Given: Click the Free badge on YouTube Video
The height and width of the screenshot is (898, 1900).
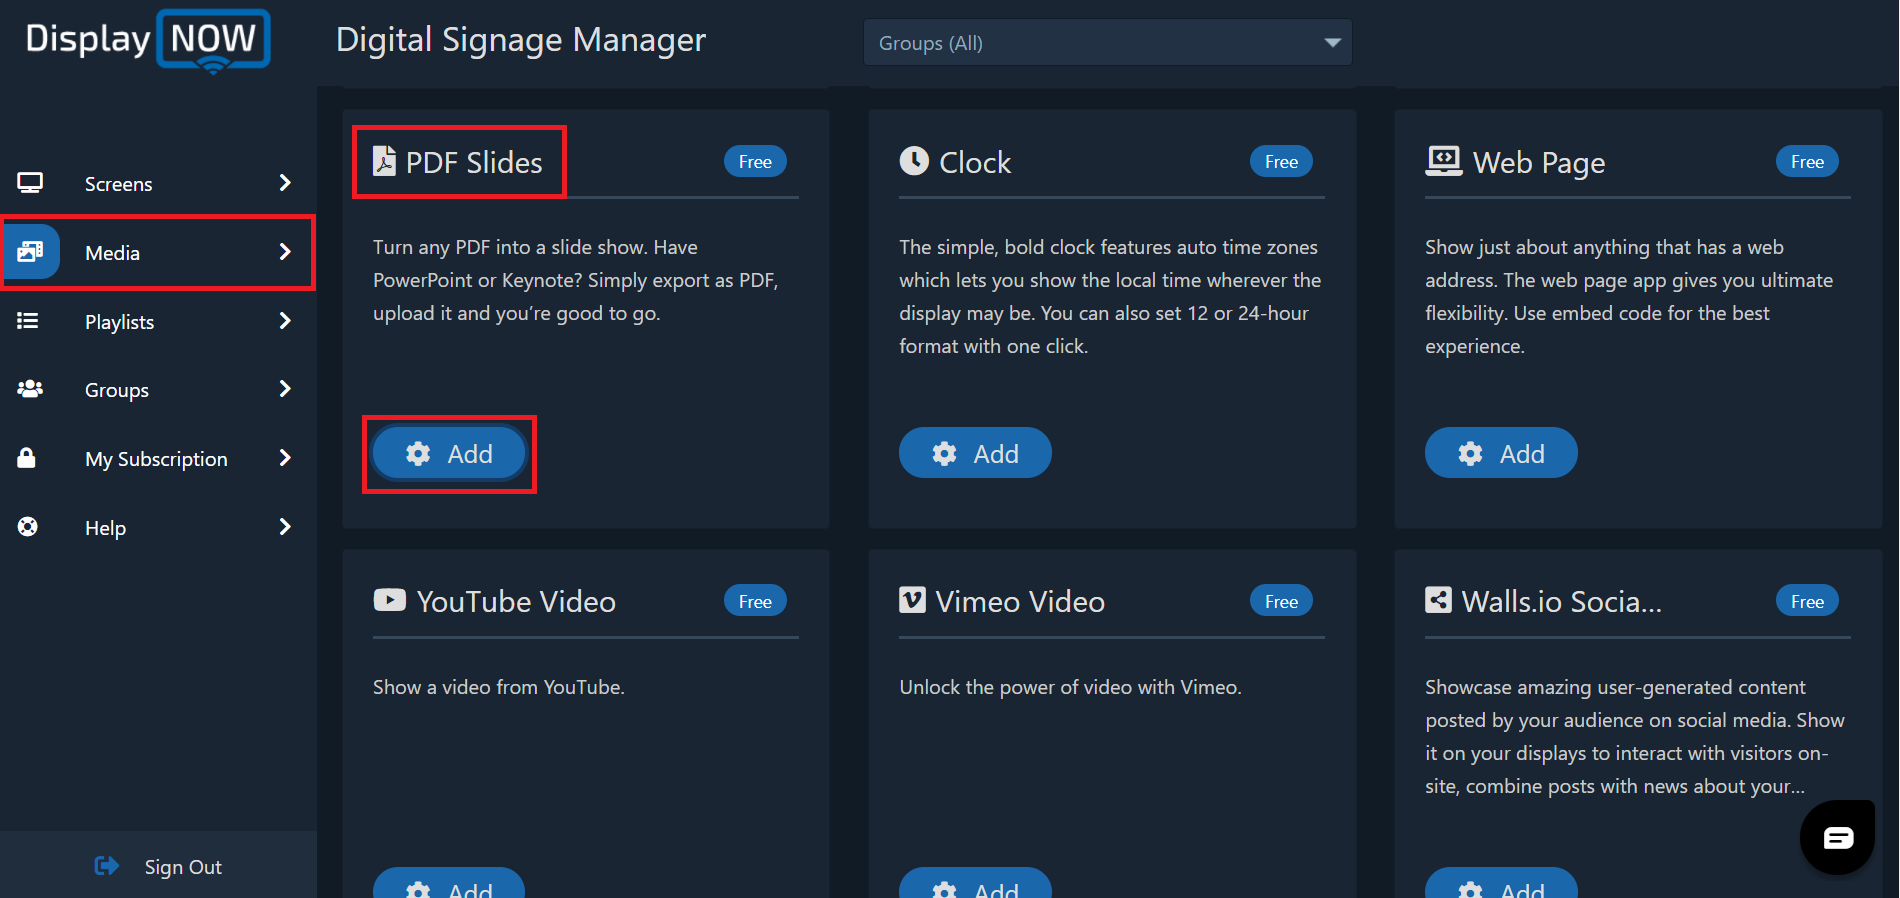Looking at the screenshot, I should click(755, 601).
